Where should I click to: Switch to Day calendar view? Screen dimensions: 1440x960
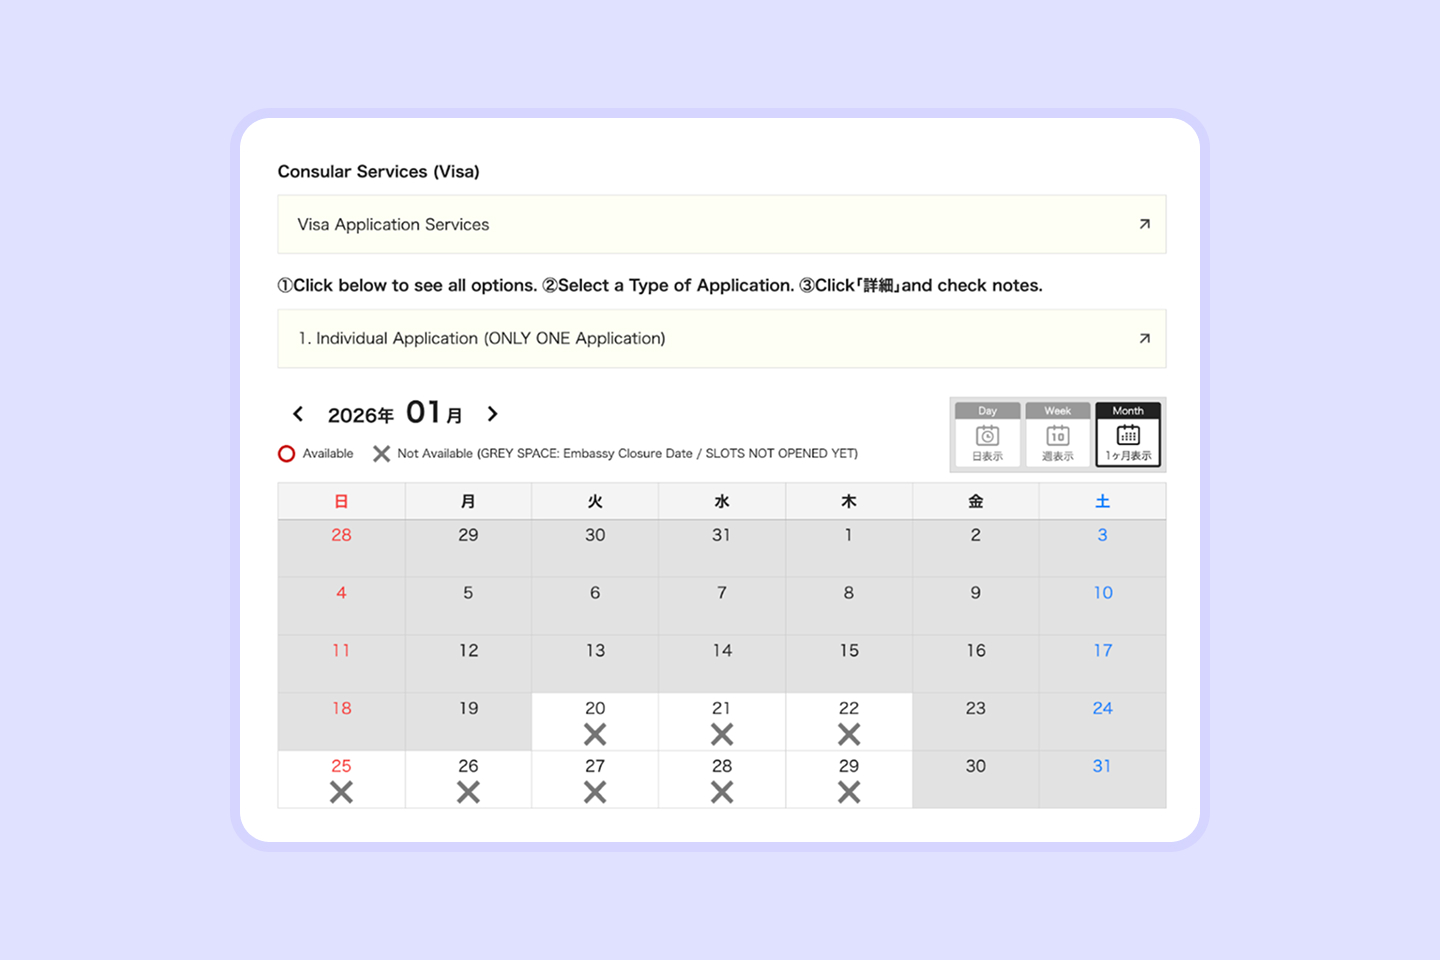[987, 434]
